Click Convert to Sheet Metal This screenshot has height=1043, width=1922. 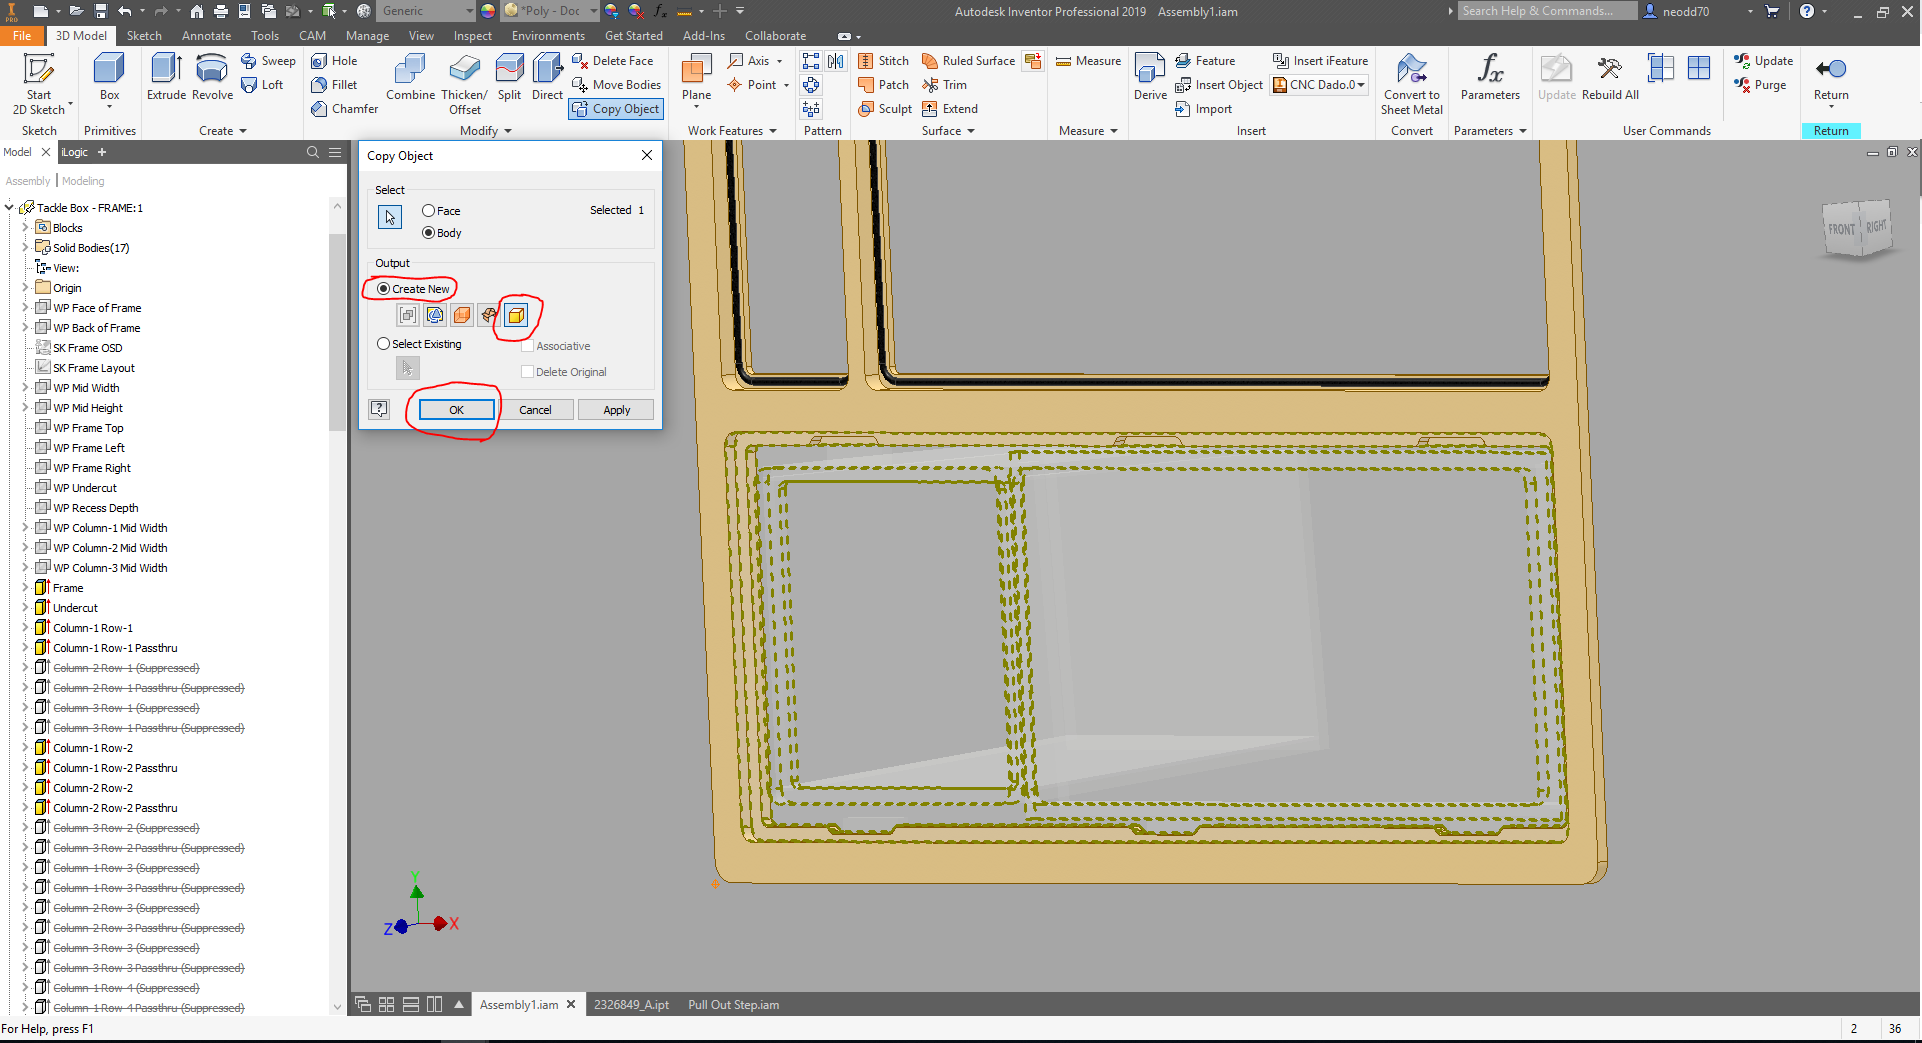[x=1412, y=84]
